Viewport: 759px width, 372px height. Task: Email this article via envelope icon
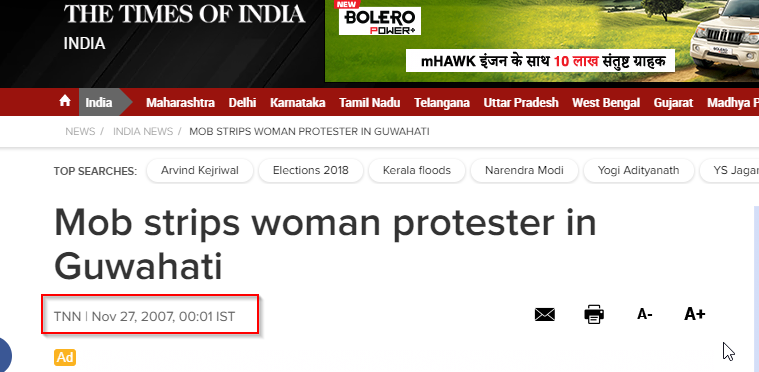[x=545, y=315]
